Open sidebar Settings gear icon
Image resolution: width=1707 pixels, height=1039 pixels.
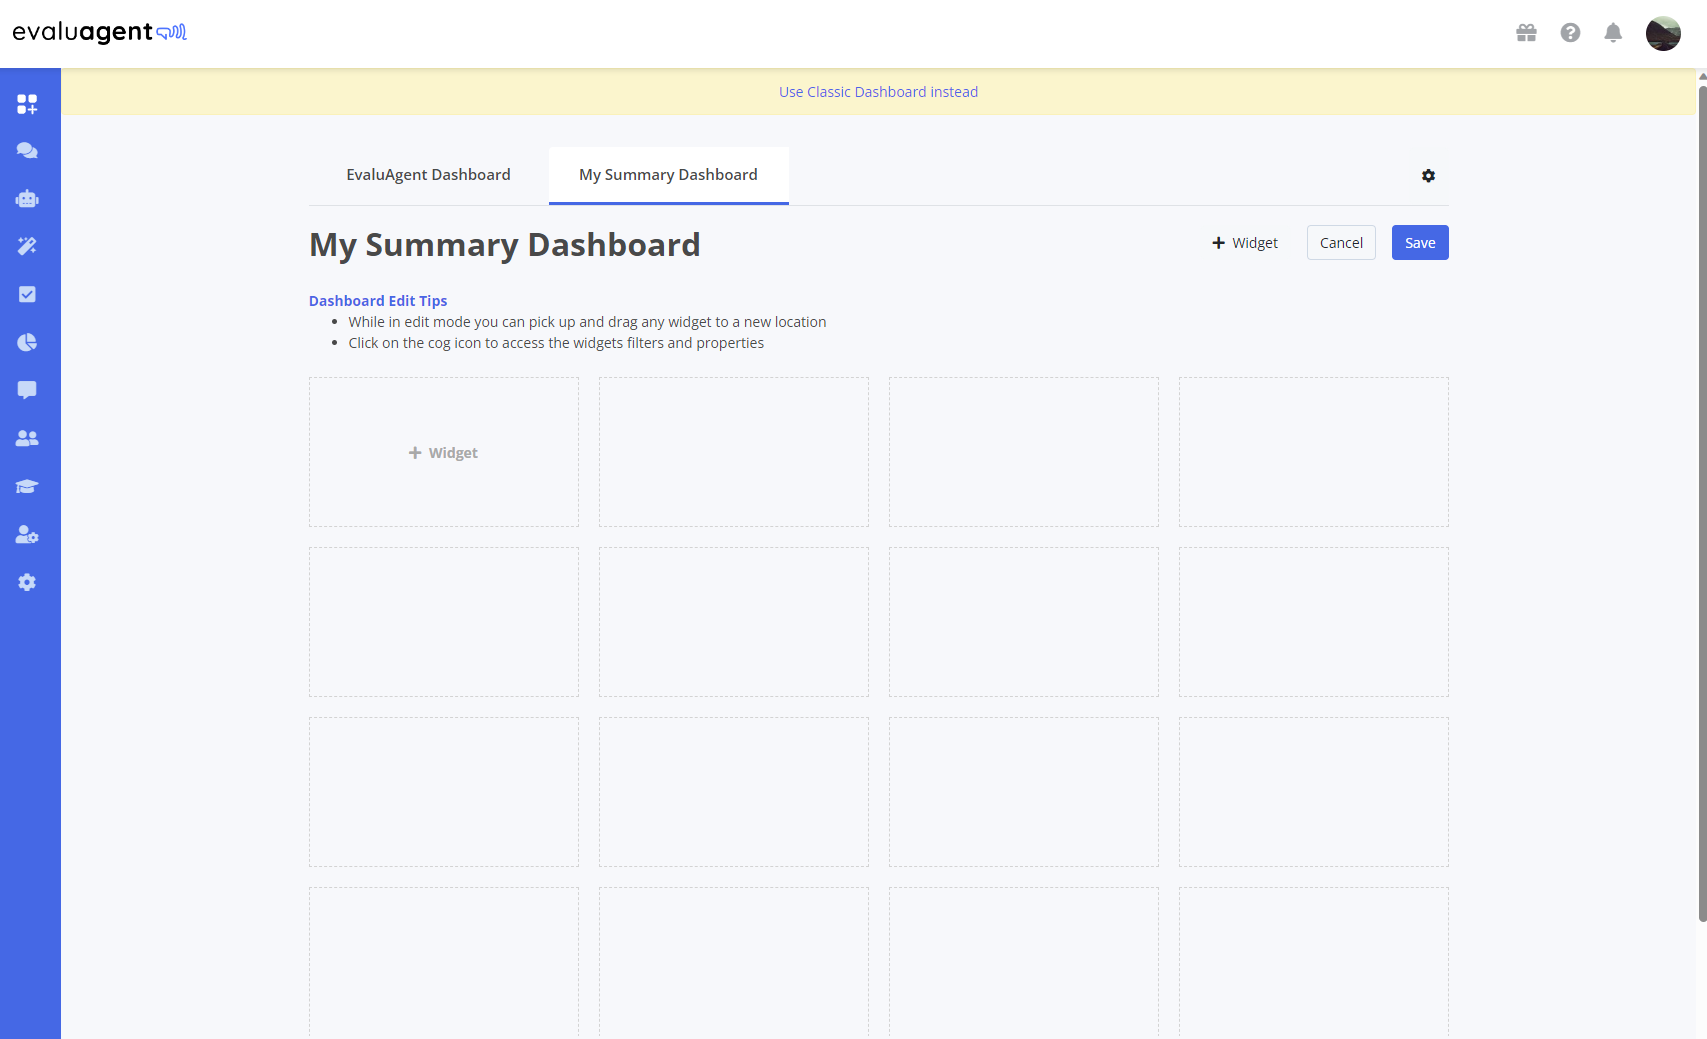27,582
